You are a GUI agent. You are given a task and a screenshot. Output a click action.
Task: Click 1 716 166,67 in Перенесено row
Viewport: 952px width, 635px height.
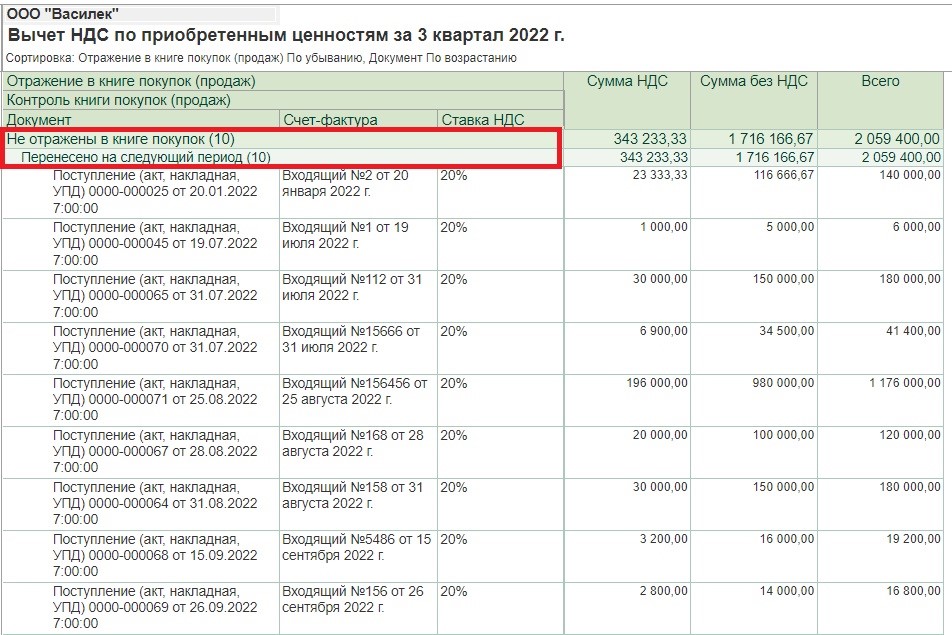tap(775, 157)
